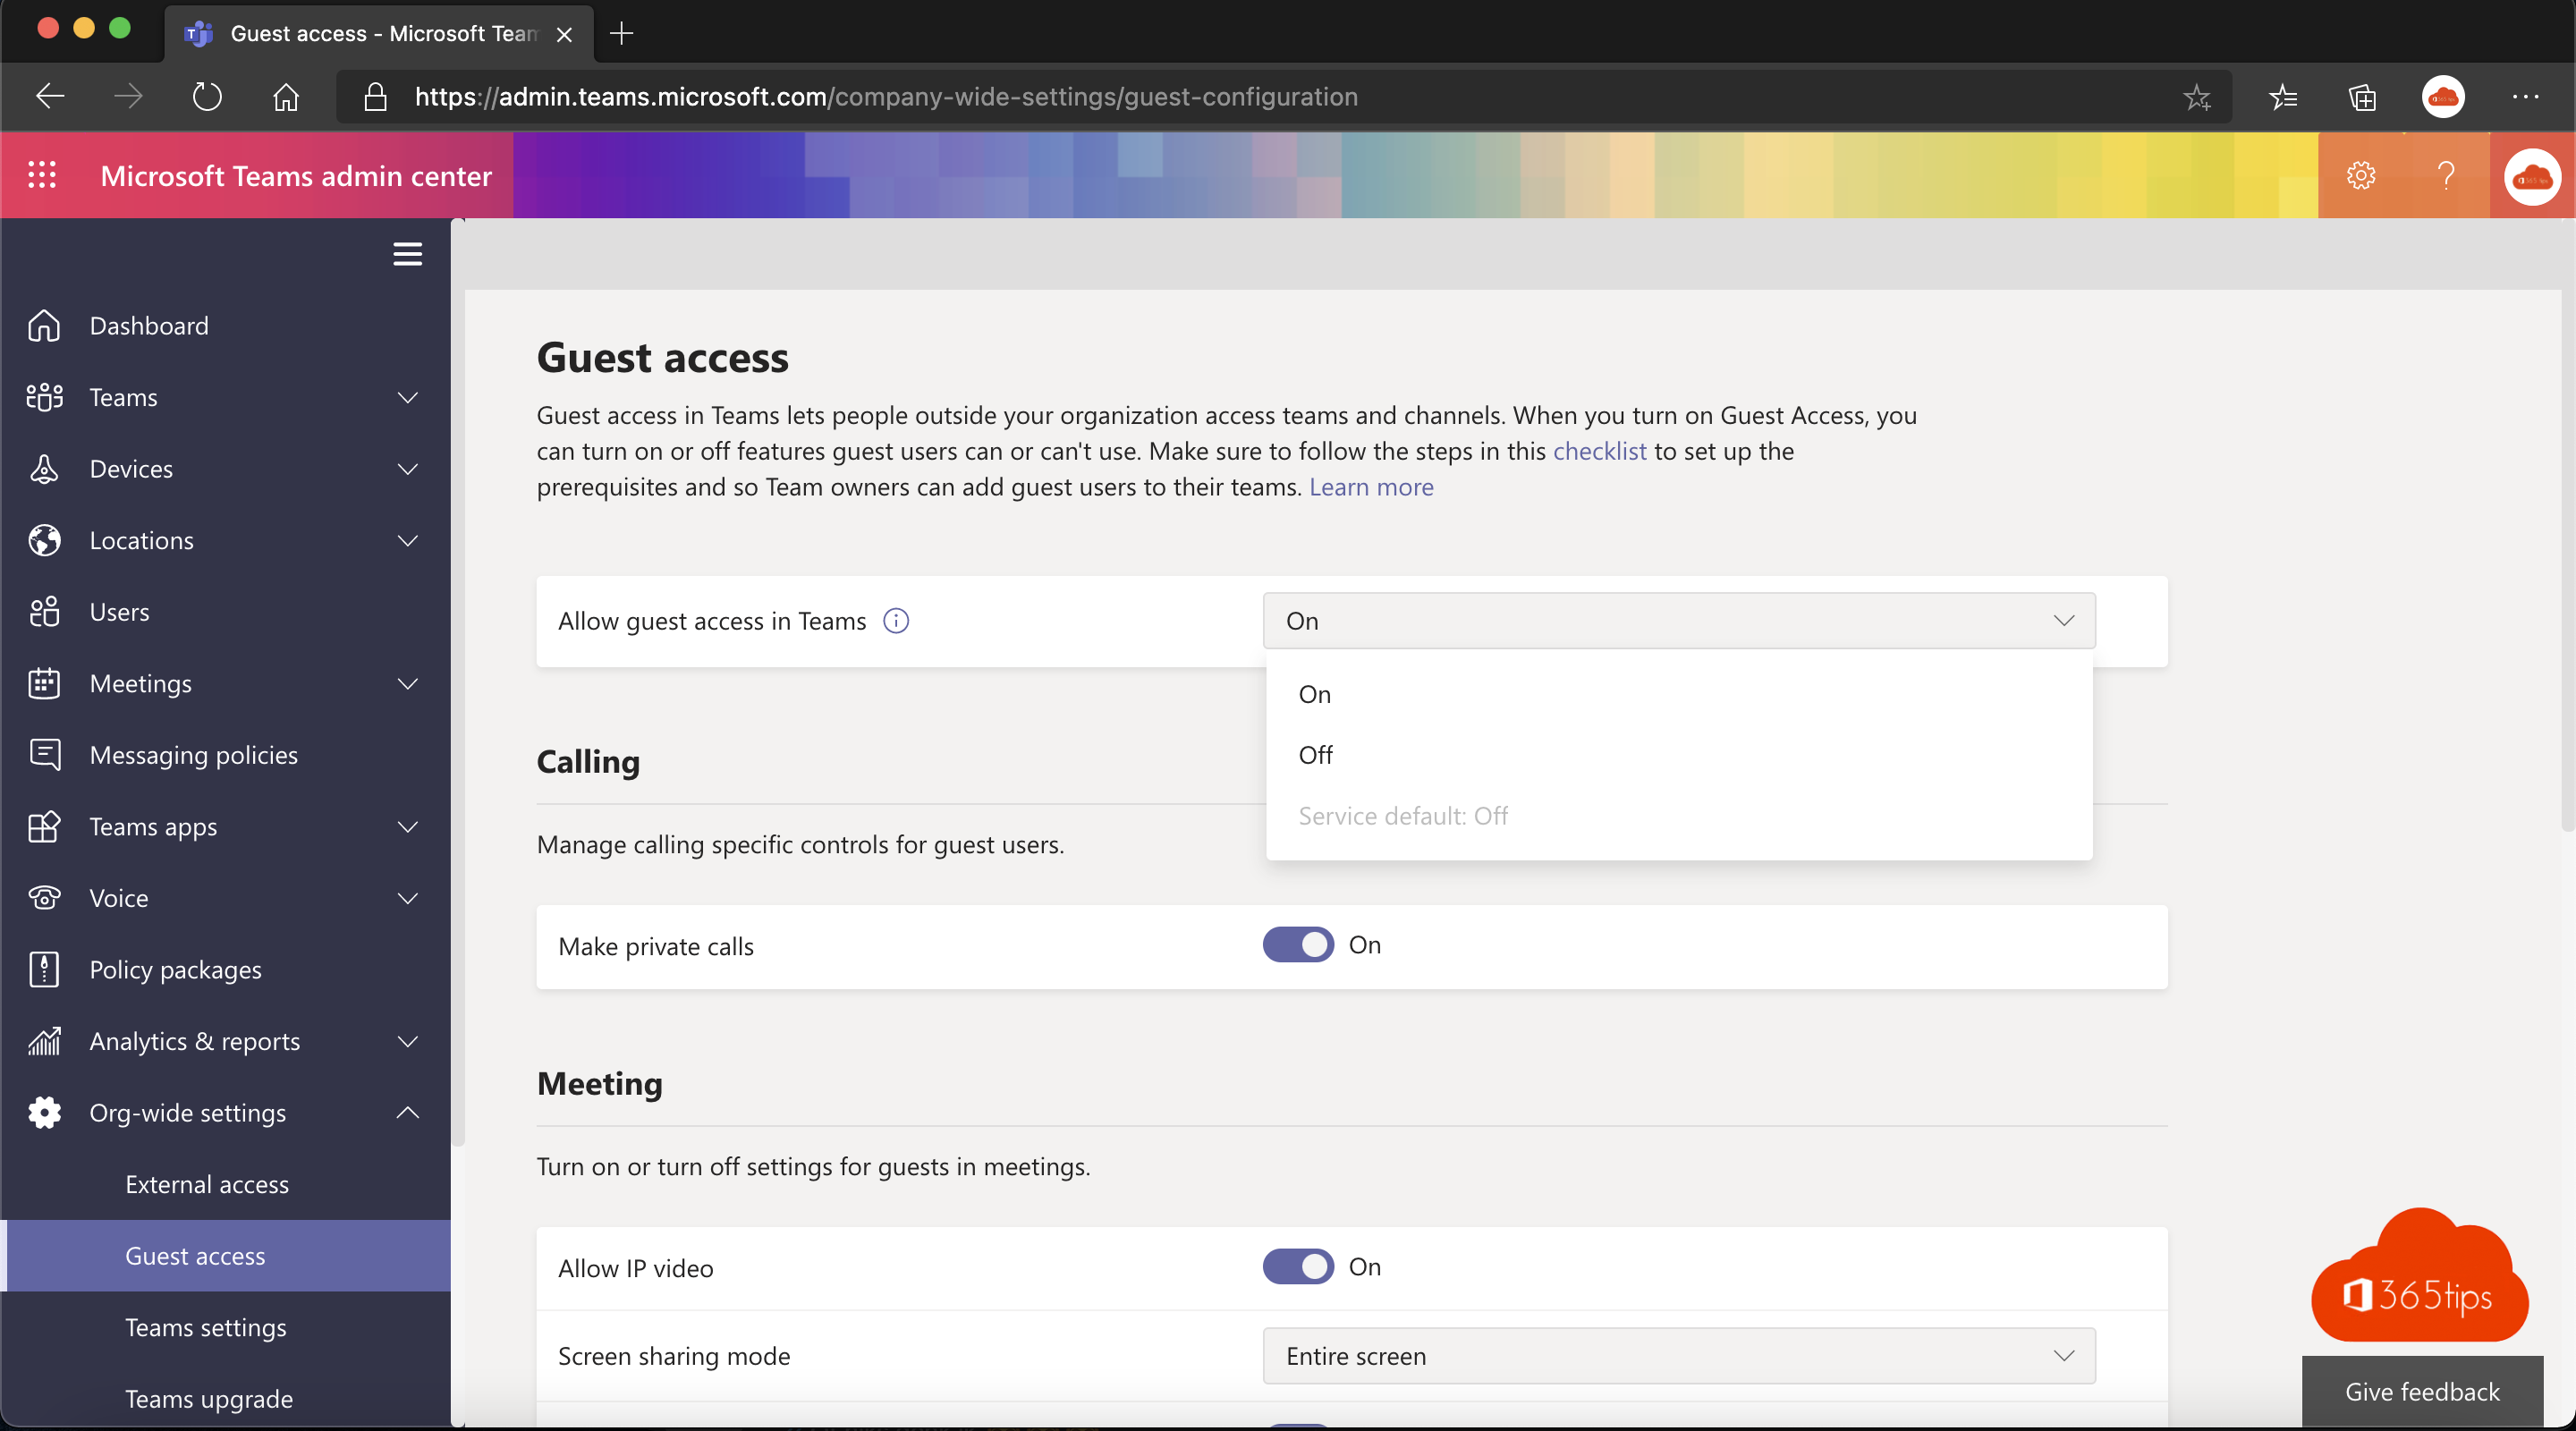Click the sidebar hamburger menu toggle
The width and height of the screenshot is (2576, 1431).
pos(407,254)
